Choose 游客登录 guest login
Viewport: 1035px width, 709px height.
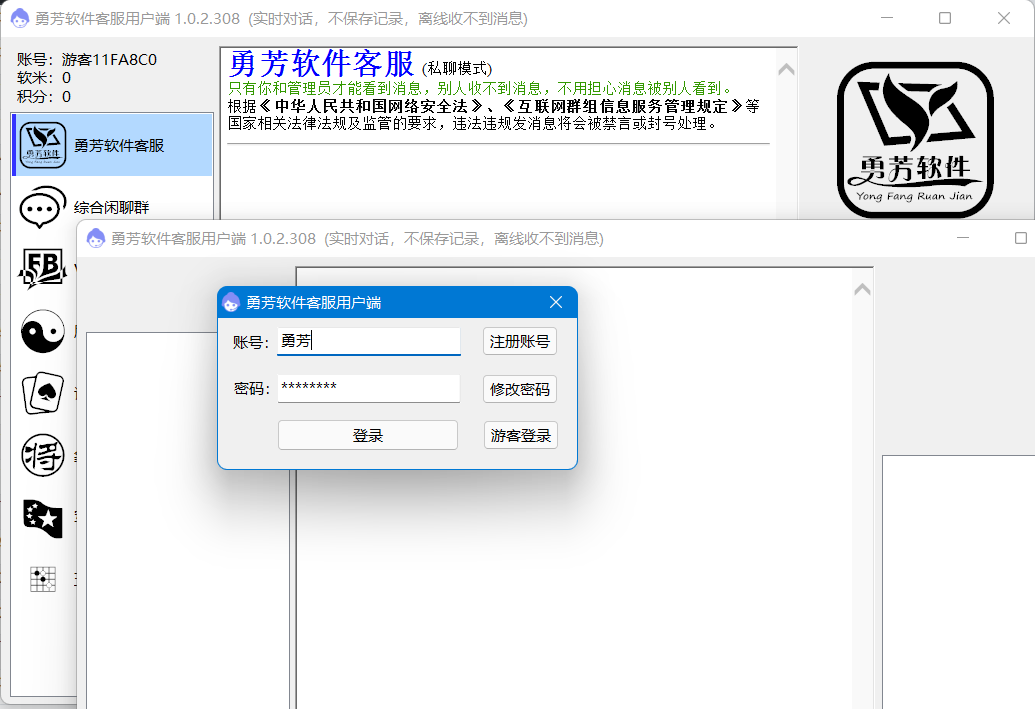519,436
